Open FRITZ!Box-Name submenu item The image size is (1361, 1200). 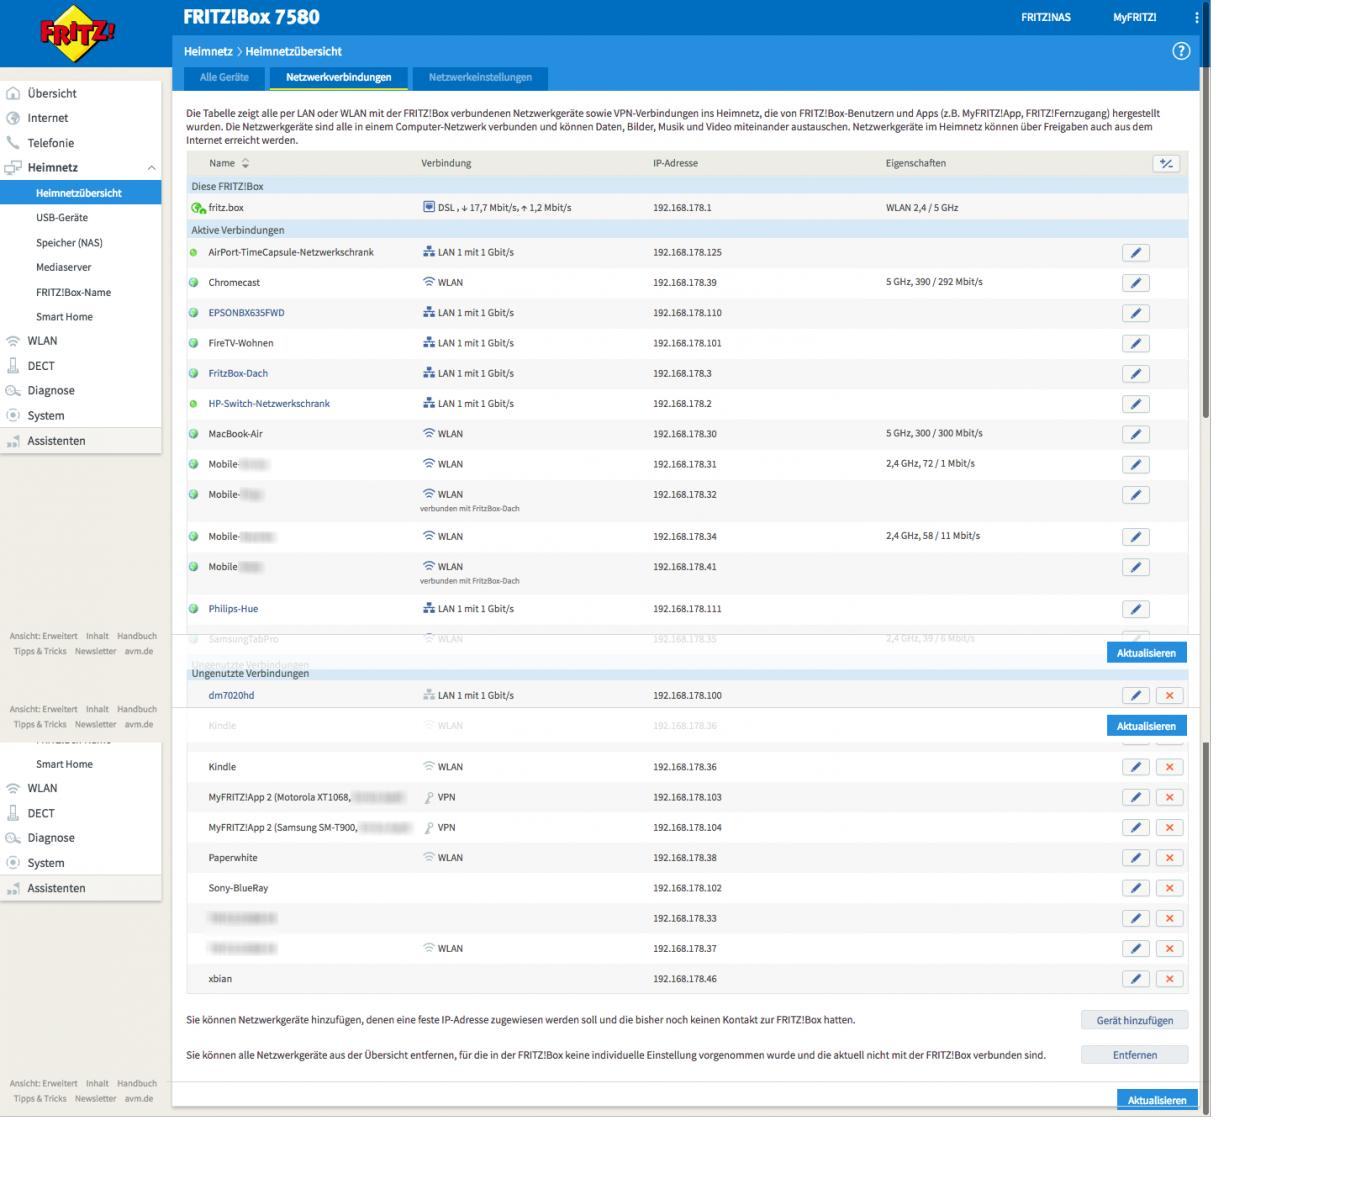[73, 292]
